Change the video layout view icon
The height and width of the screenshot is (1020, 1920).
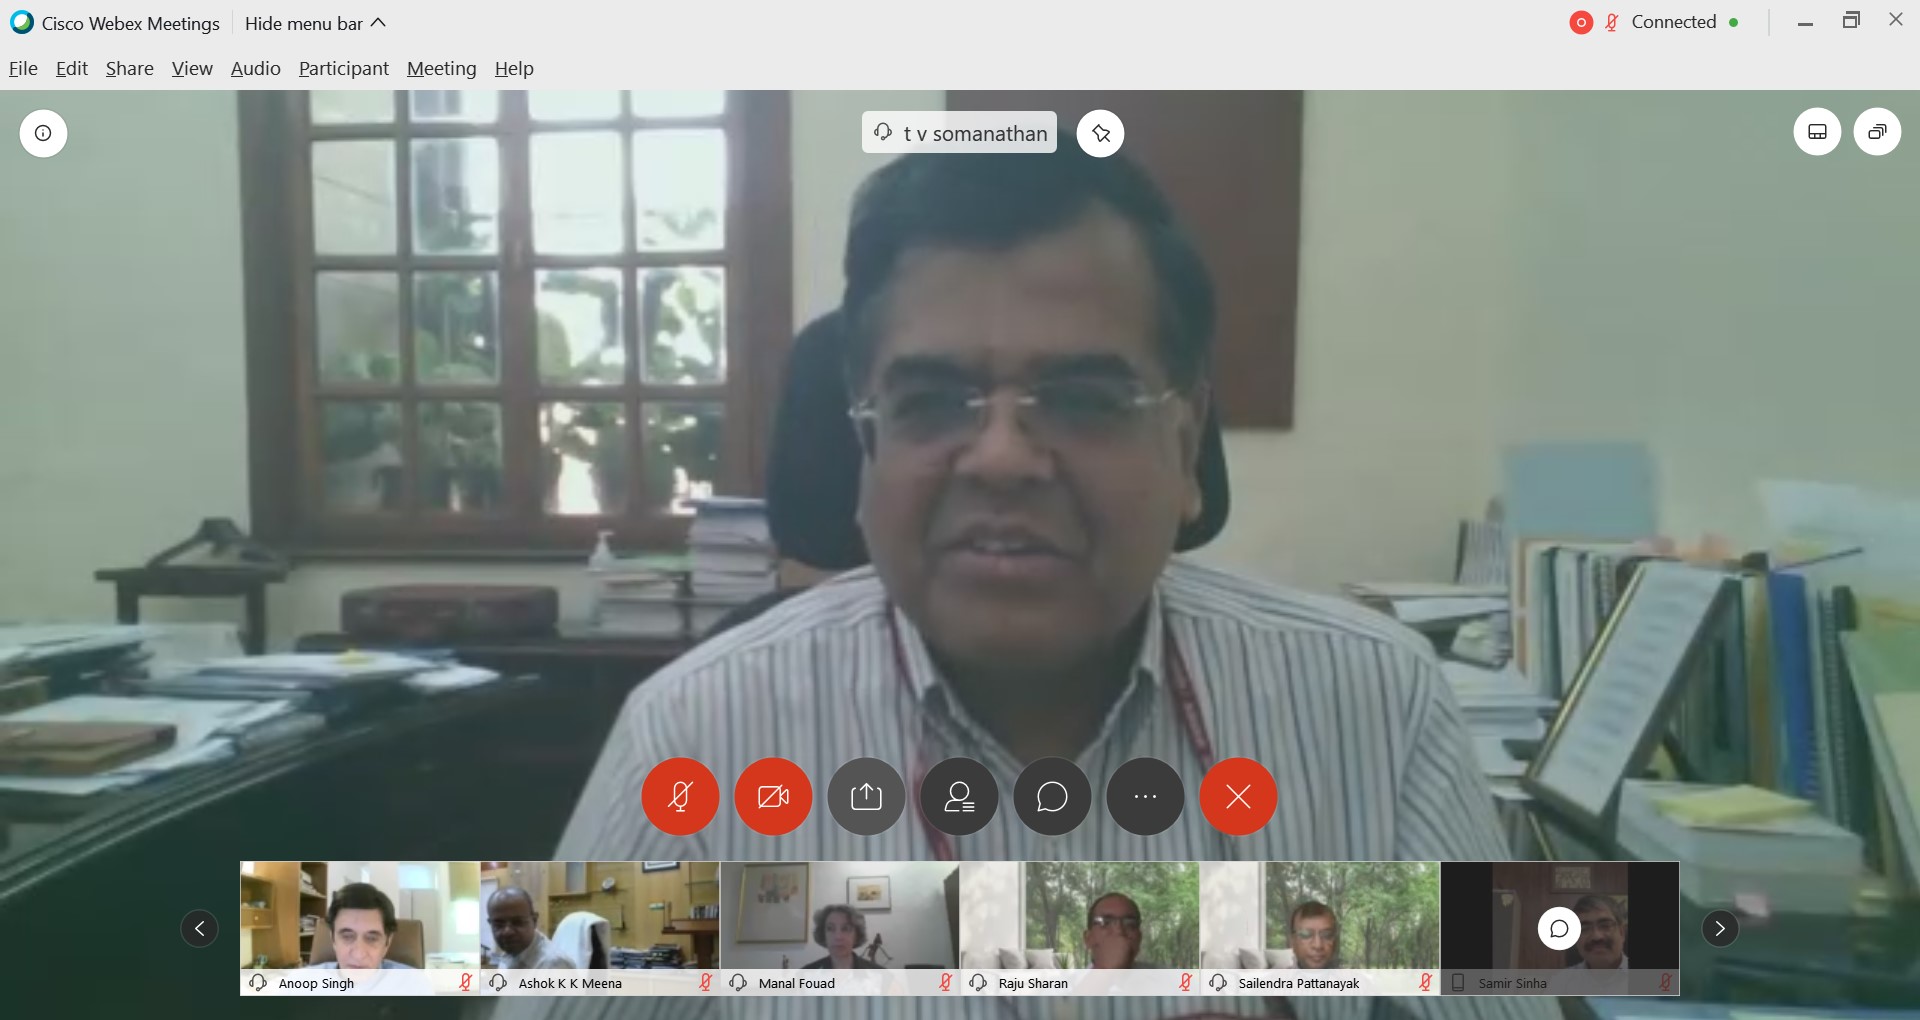click(x=1817, y=132)
